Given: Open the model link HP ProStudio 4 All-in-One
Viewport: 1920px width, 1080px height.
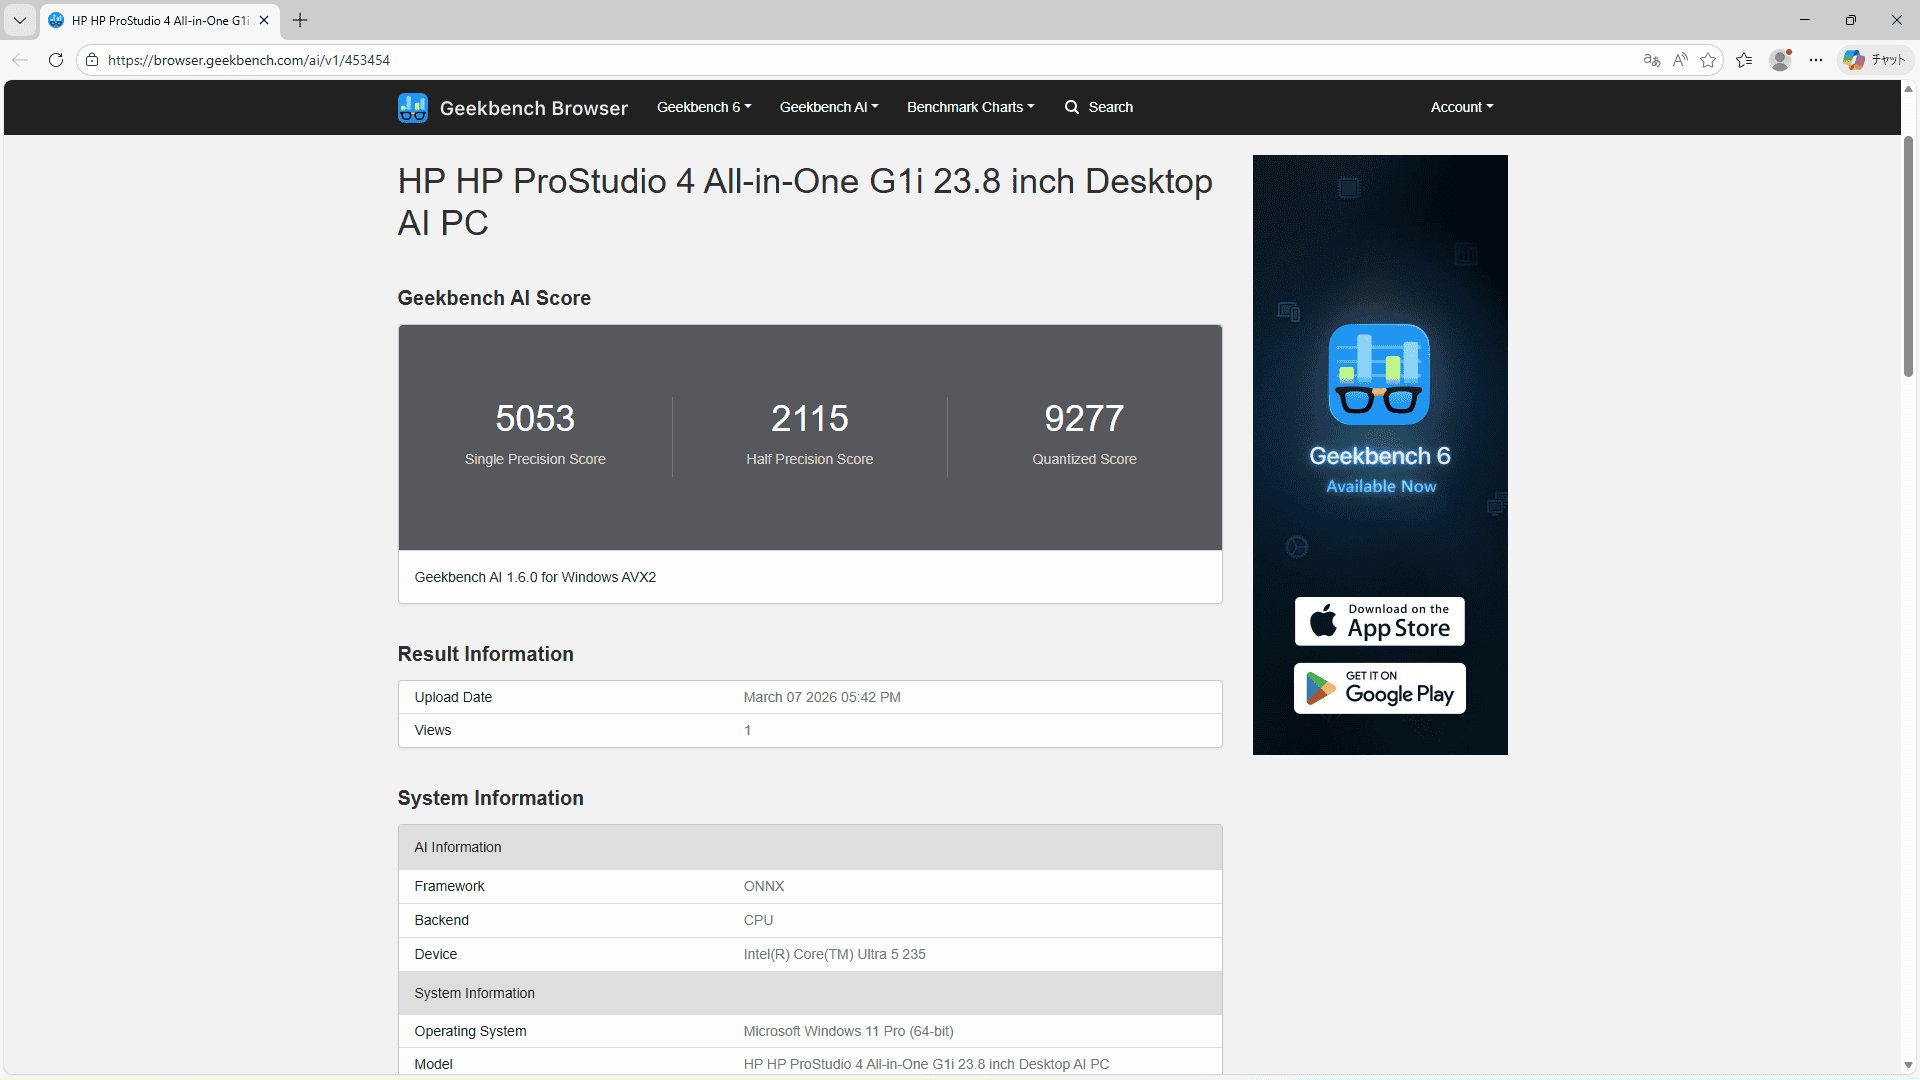Looking at the screenshot, I should (925, 1063).
